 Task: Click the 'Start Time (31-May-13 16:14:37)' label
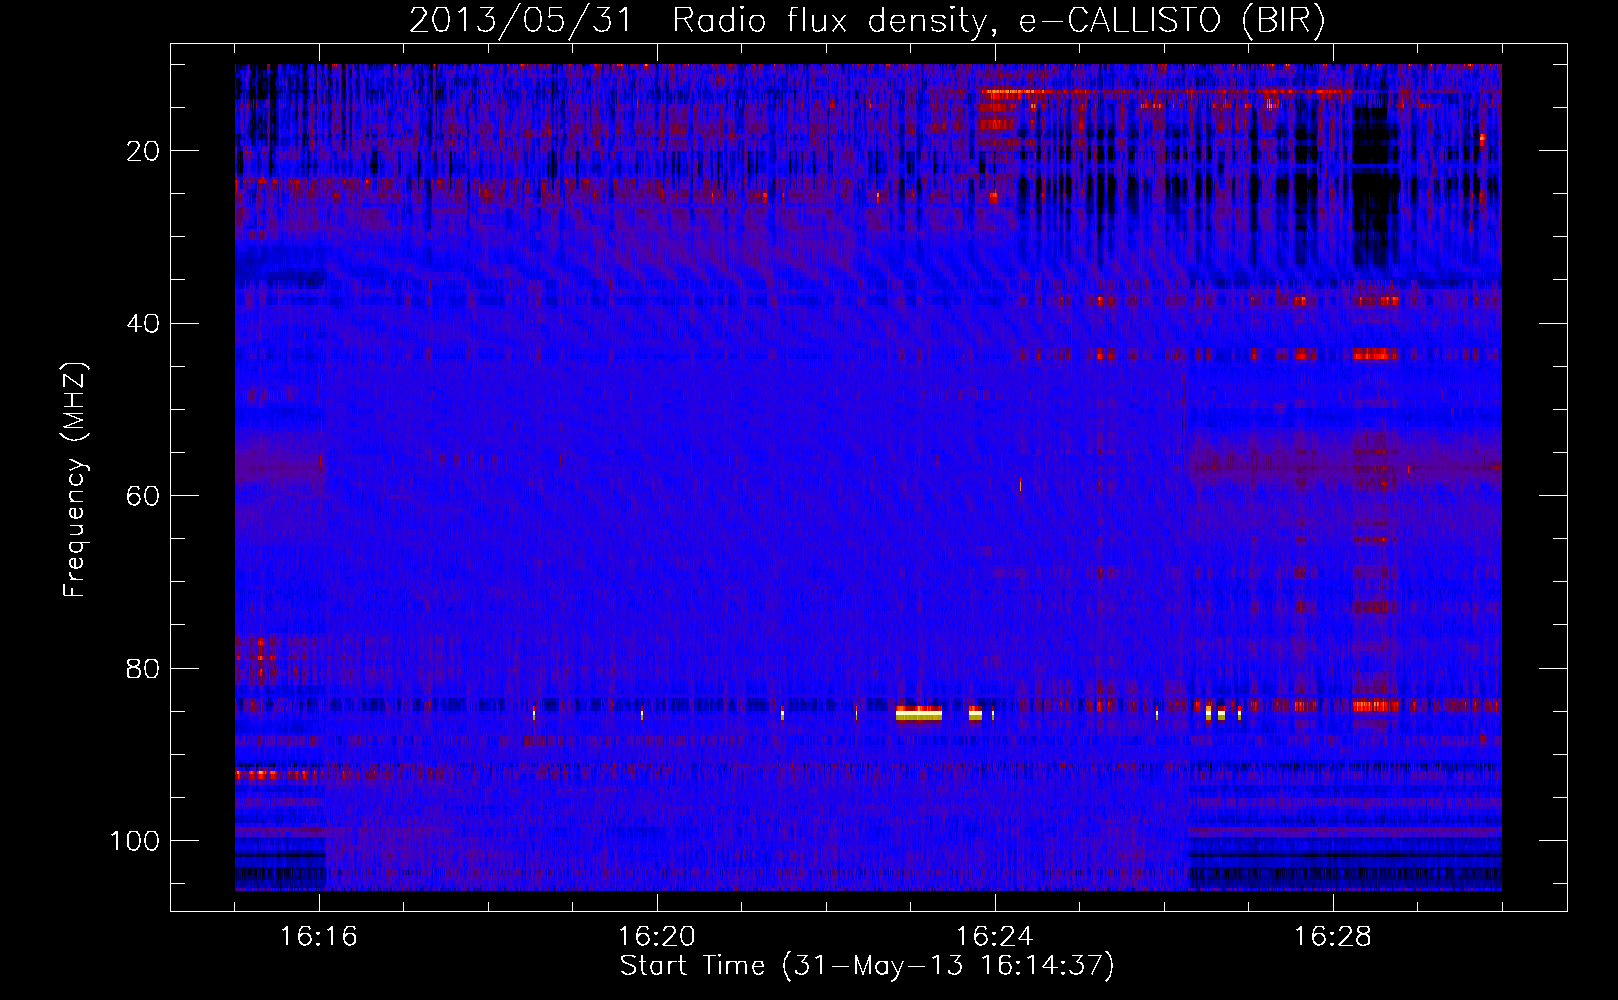coord(867,966)
